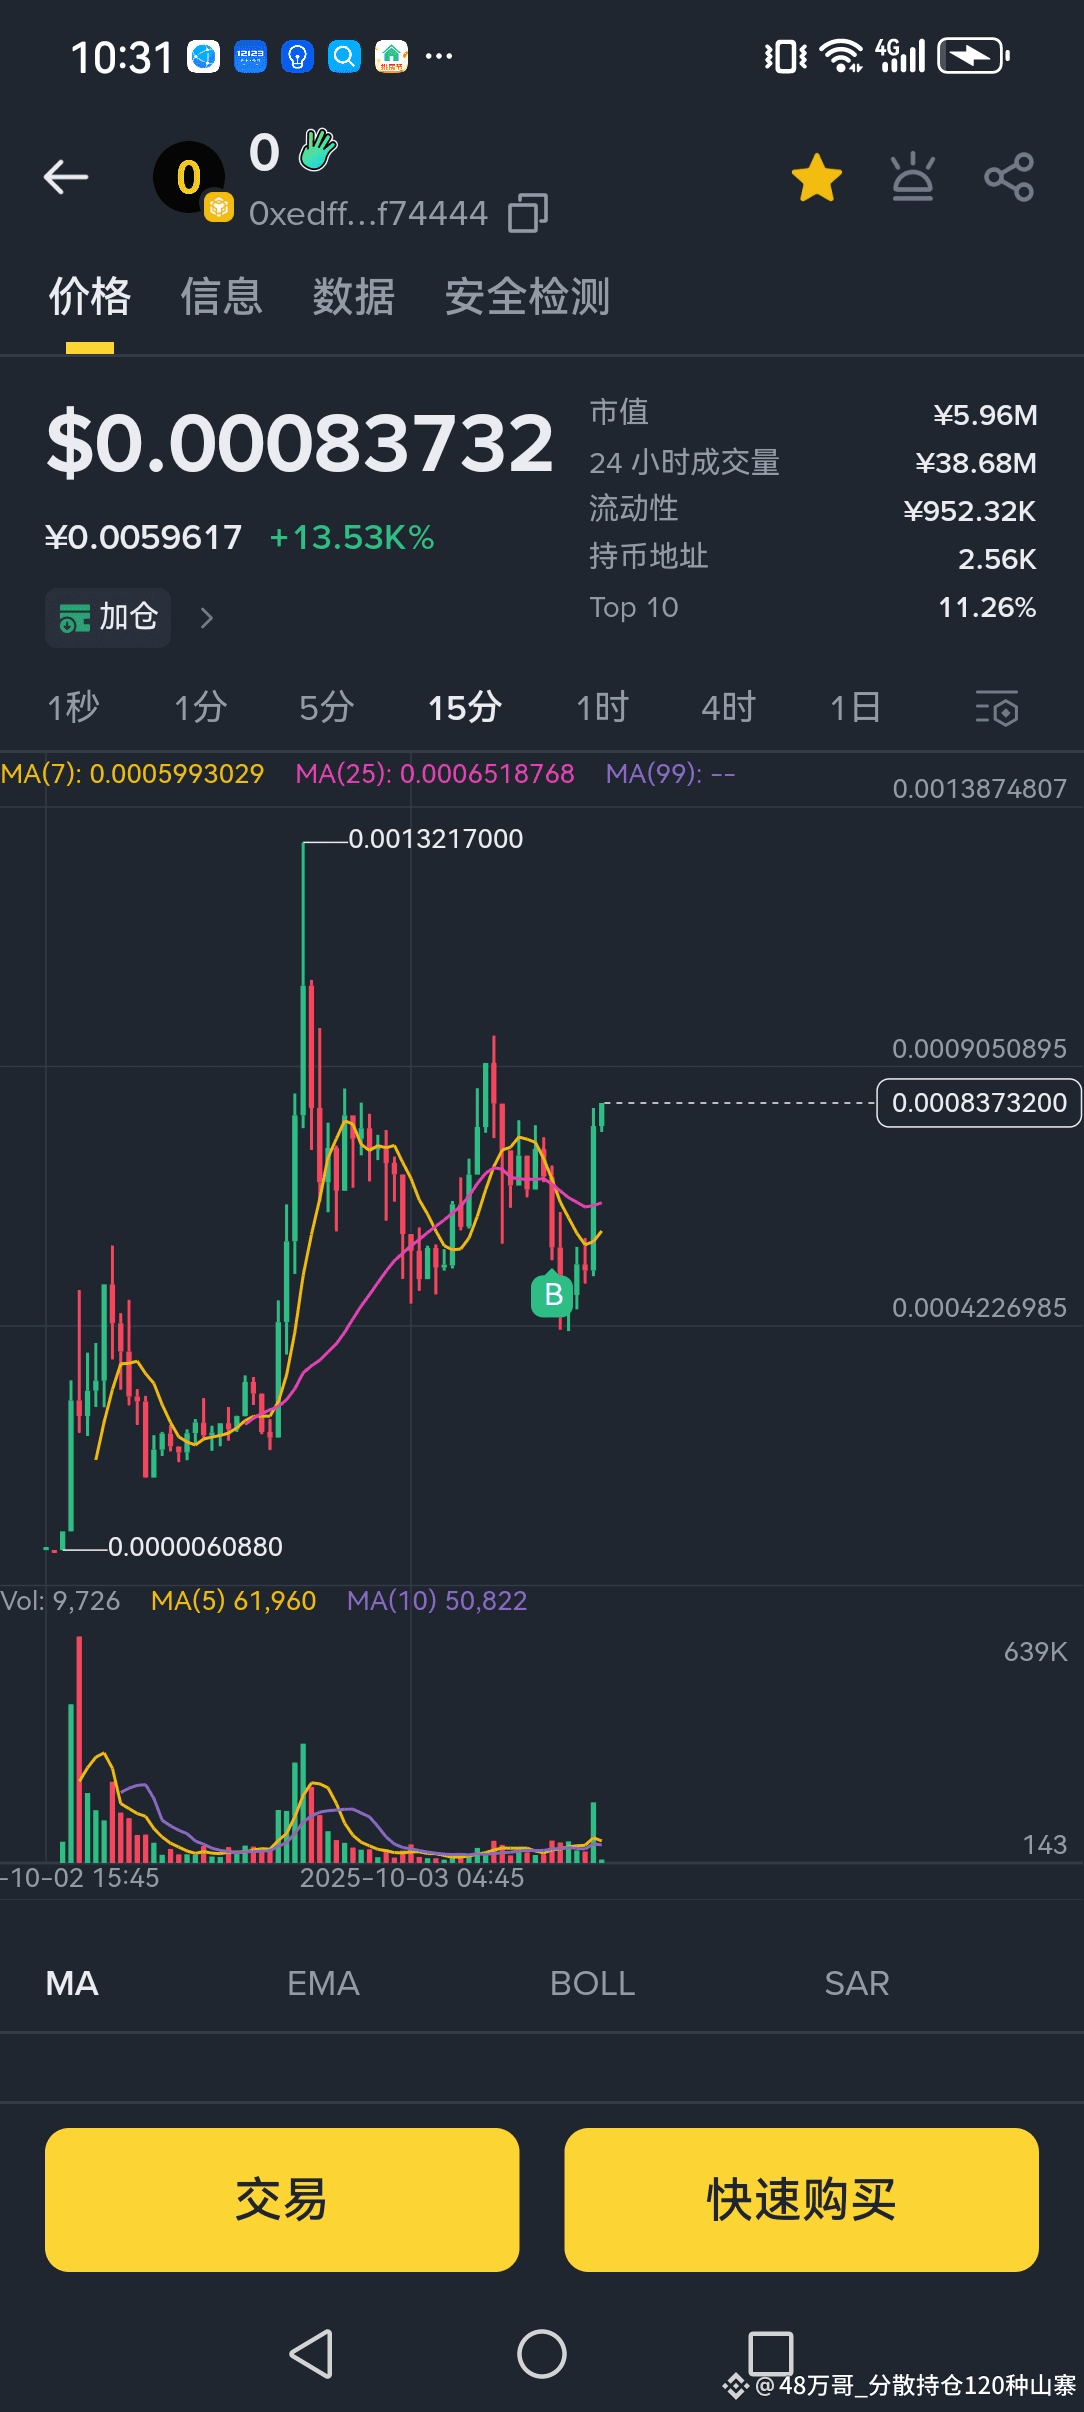The width and height of the screenshot is (1084, 2412).
Task: Tap the 快速购买 button
Action: point(801,2200)
